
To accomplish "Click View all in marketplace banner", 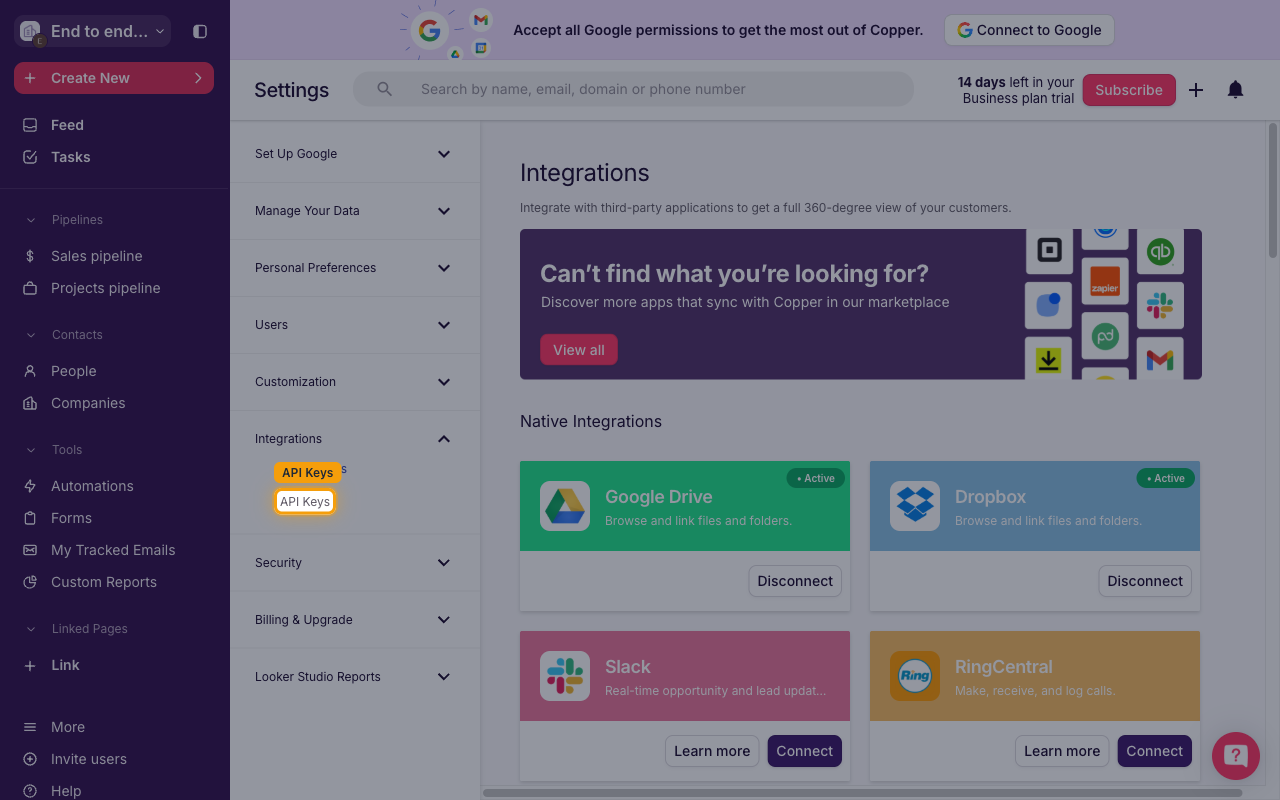I will tap(579, 350).
